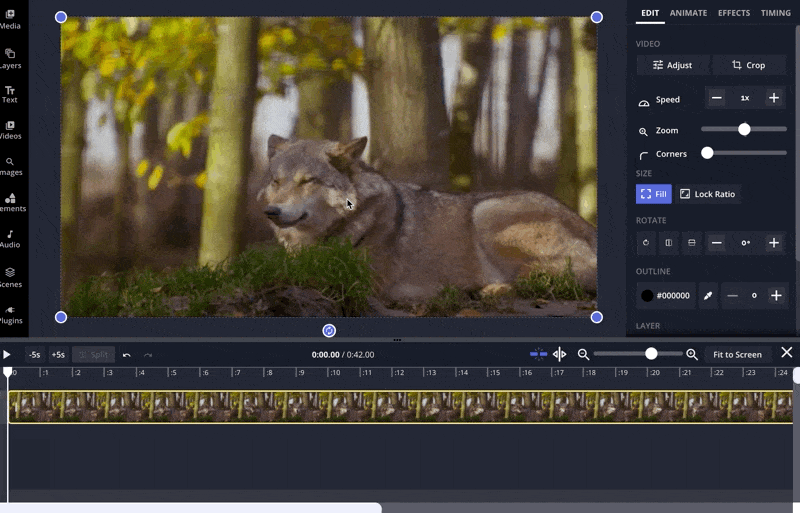
Task: Flip the video horizontally
Action: pyautogui.click(x=669, y=243)
